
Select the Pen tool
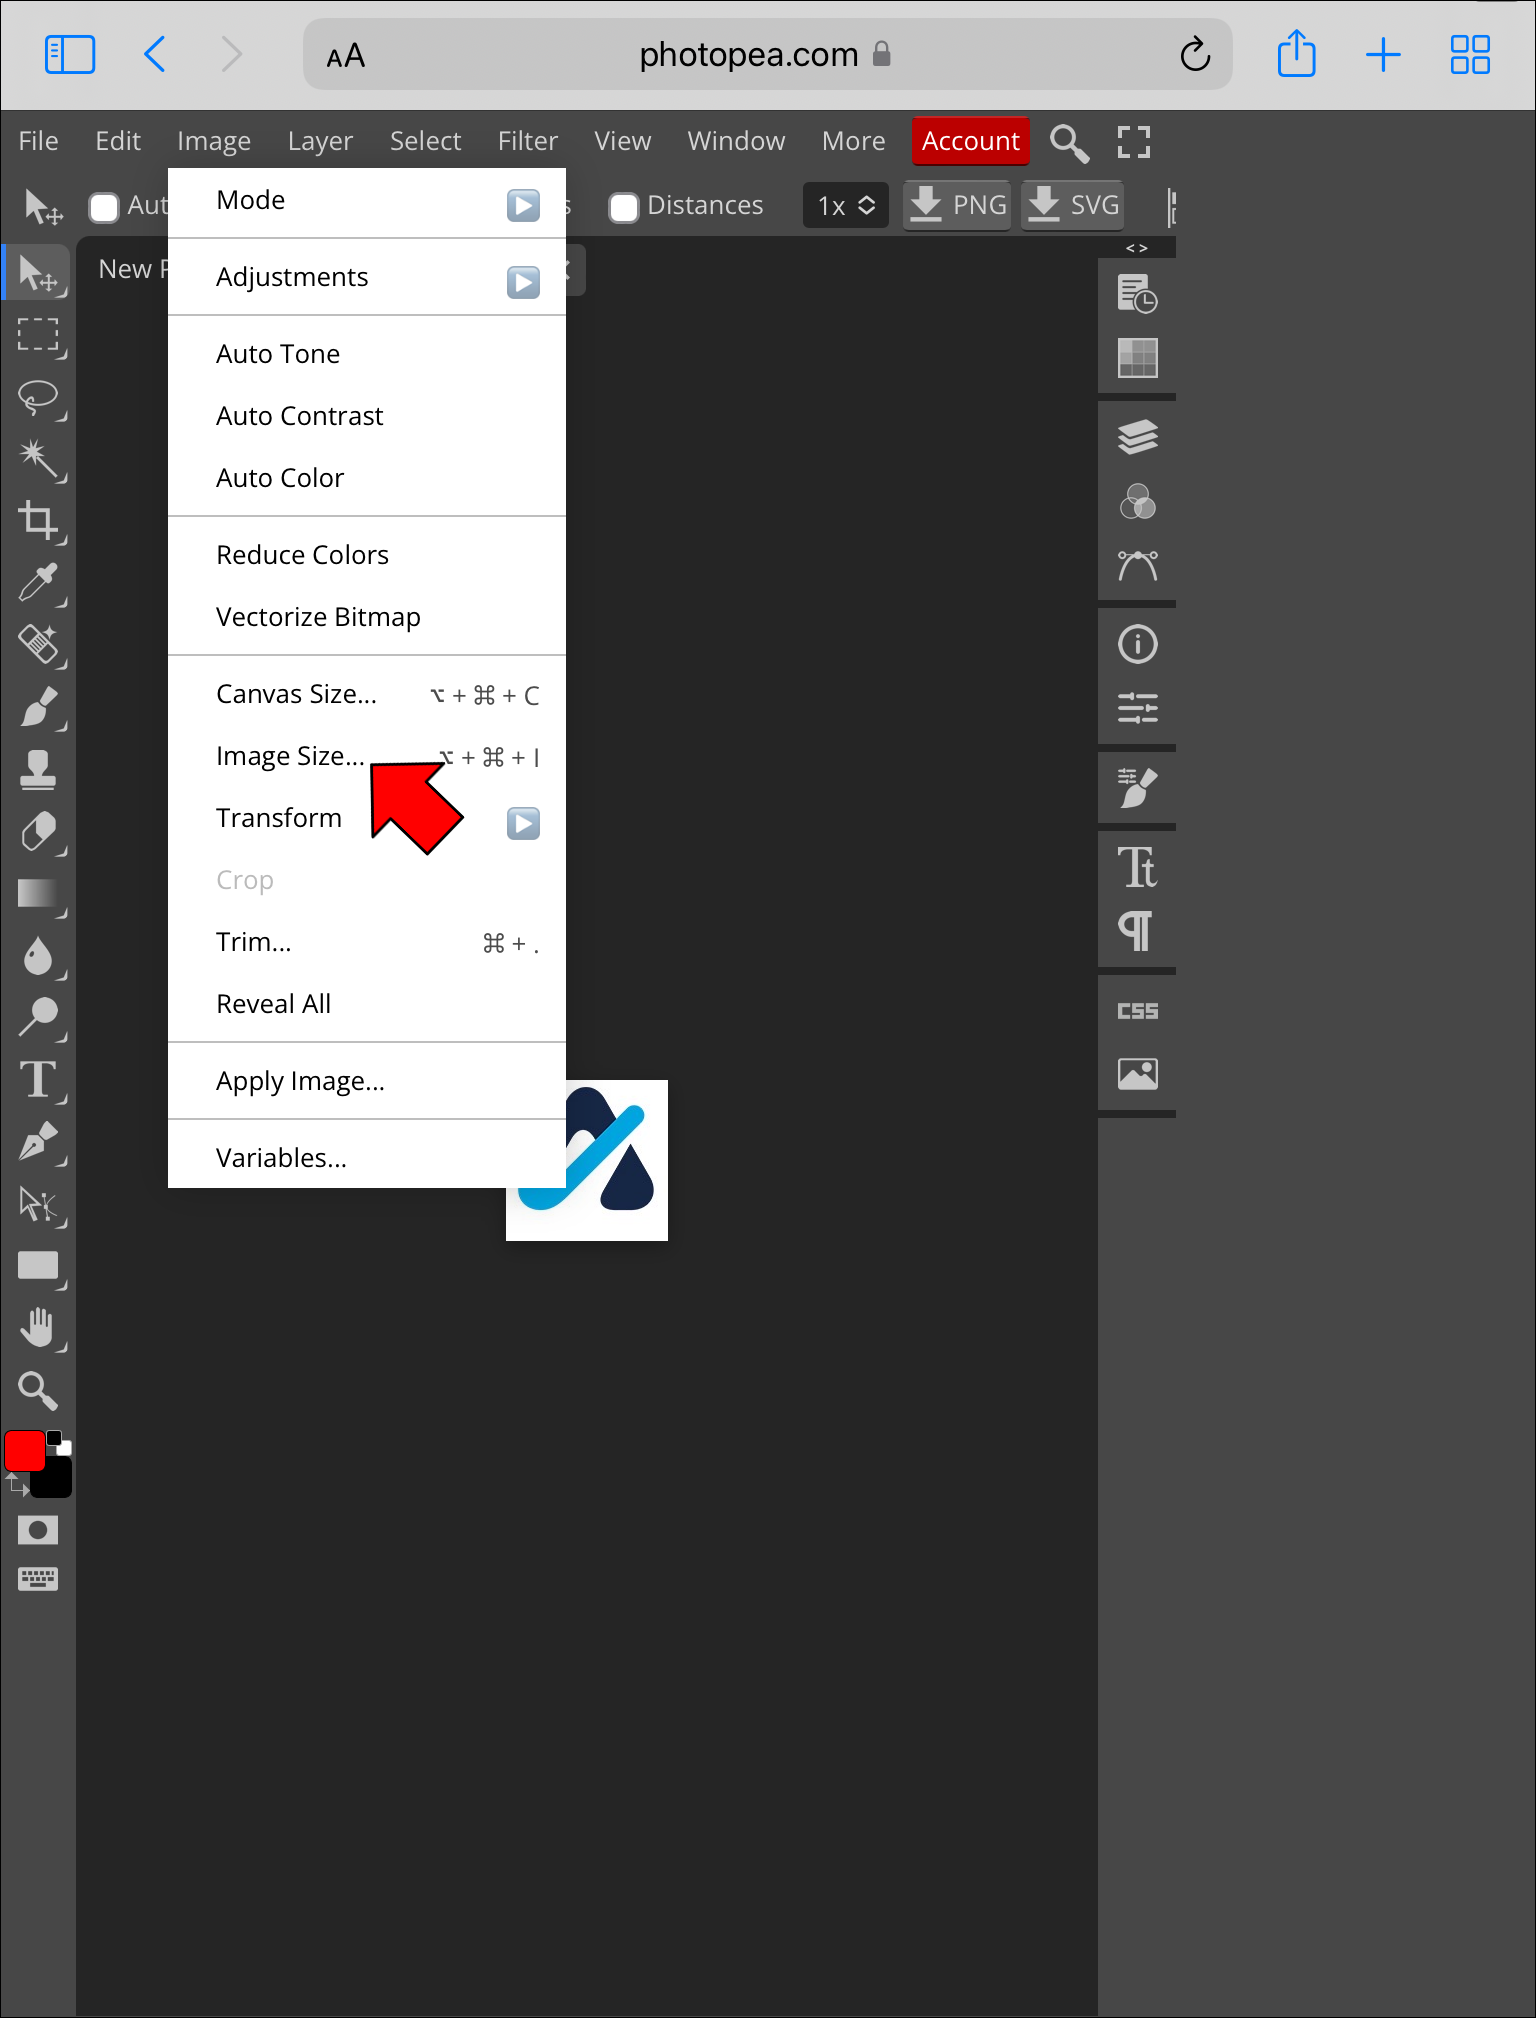click(x=38, y=1141)
